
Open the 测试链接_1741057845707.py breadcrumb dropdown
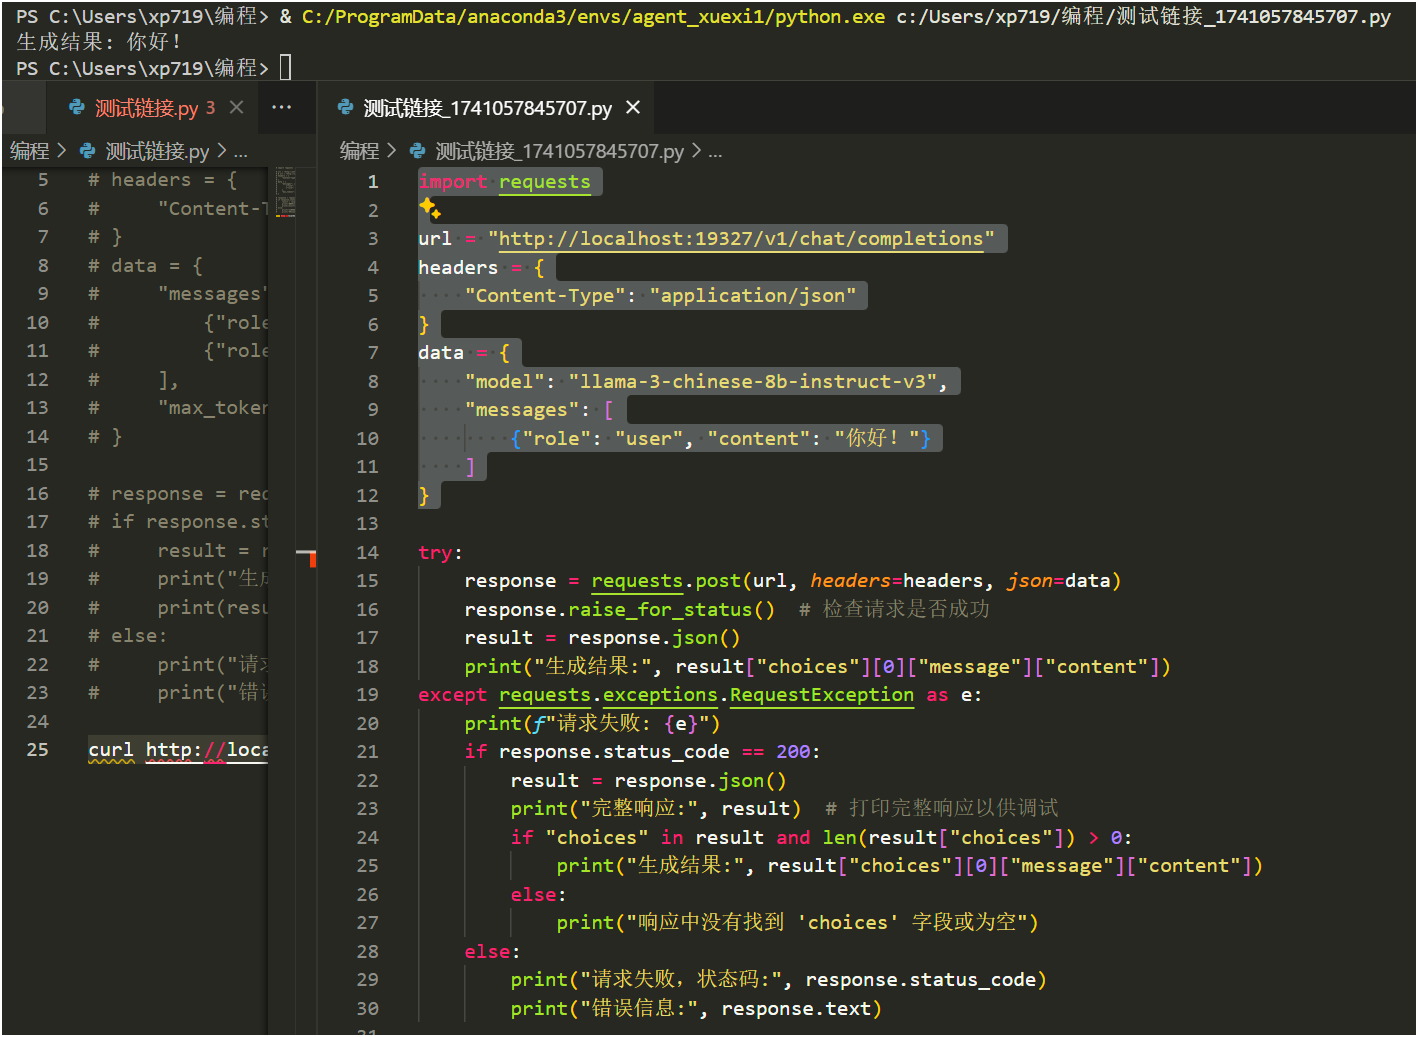[559, 151]
